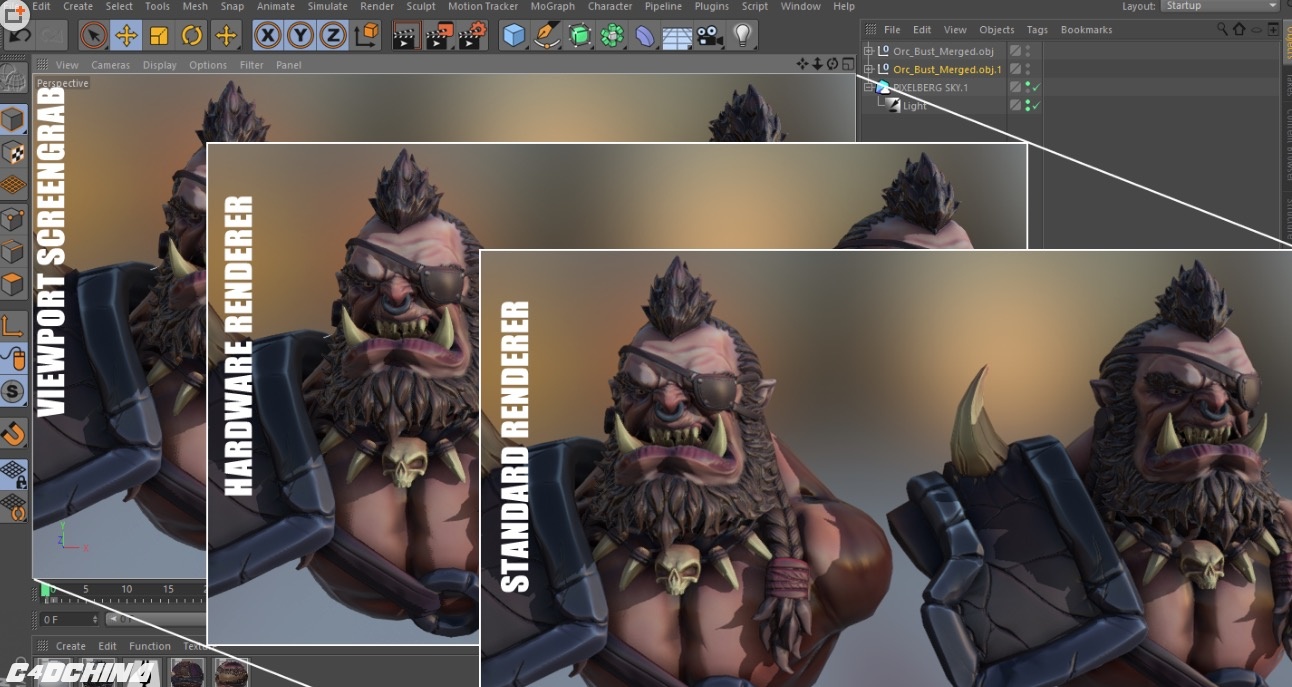Toggle the X axis lock
This screenshot has height=687, width=1292.
[x=267, y=36]
